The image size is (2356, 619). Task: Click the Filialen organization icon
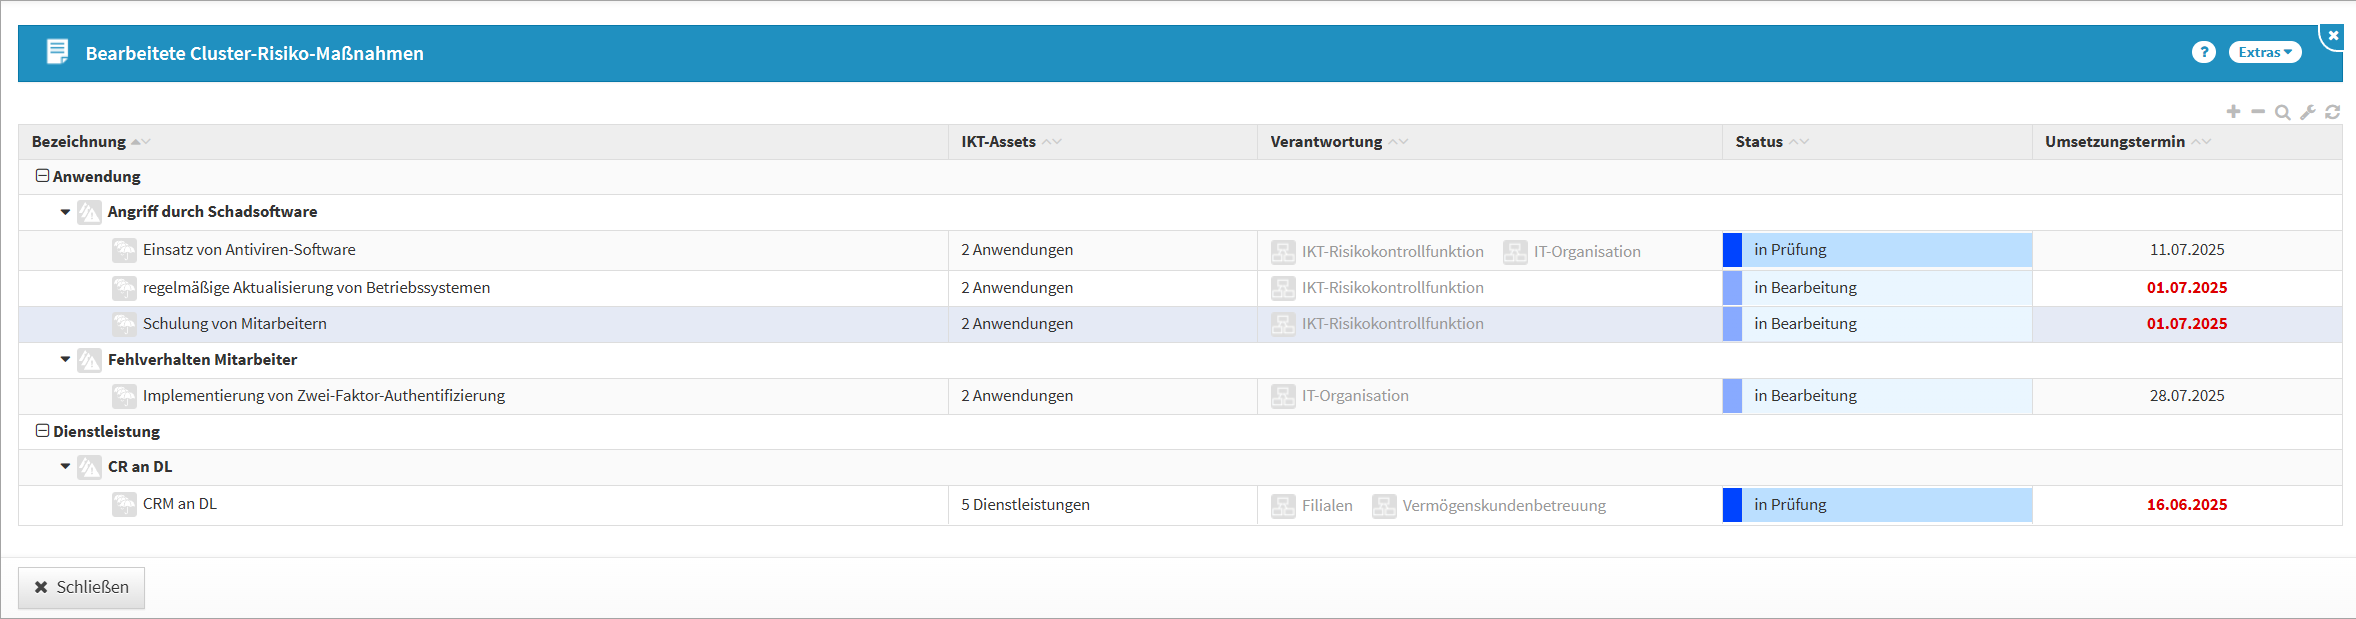click(x=1283, y=506)
